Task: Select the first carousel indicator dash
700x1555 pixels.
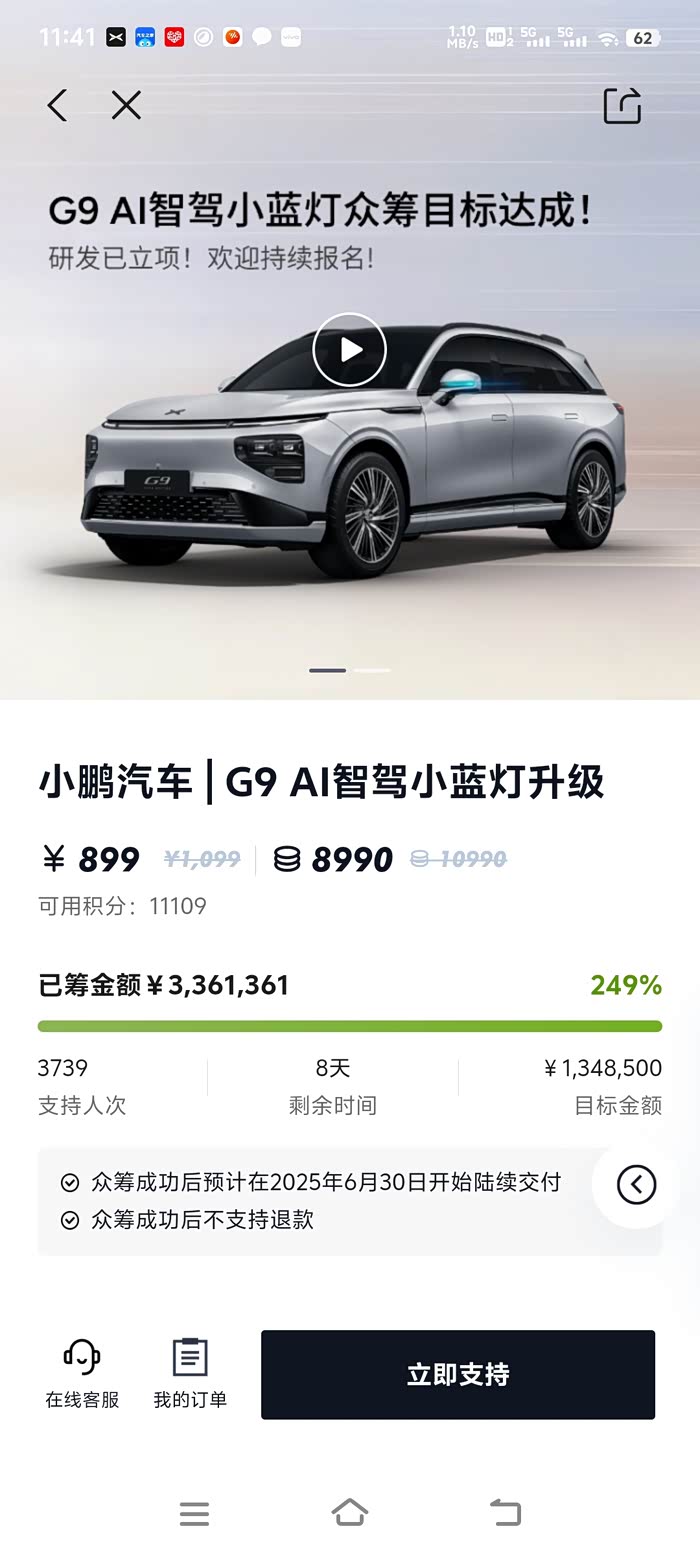Action: click(328, 670)
